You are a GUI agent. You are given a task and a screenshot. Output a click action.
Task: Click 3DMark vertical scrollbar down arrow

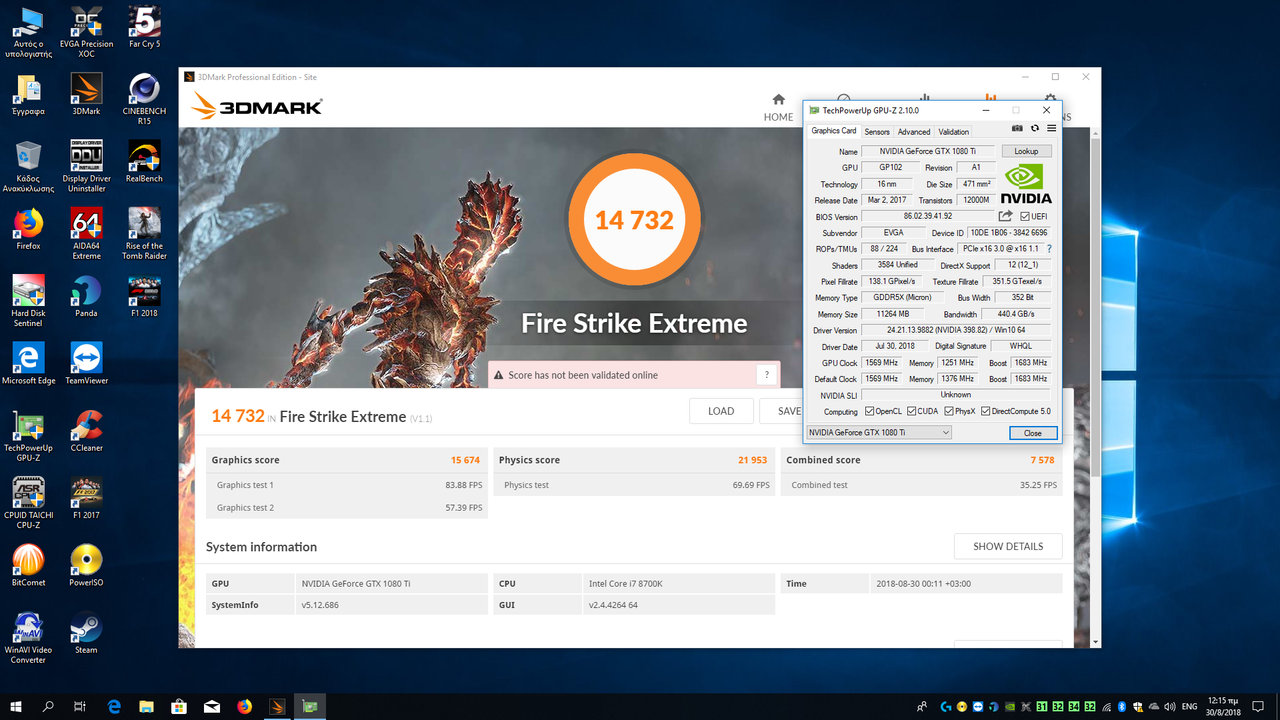coord(1095,642)
